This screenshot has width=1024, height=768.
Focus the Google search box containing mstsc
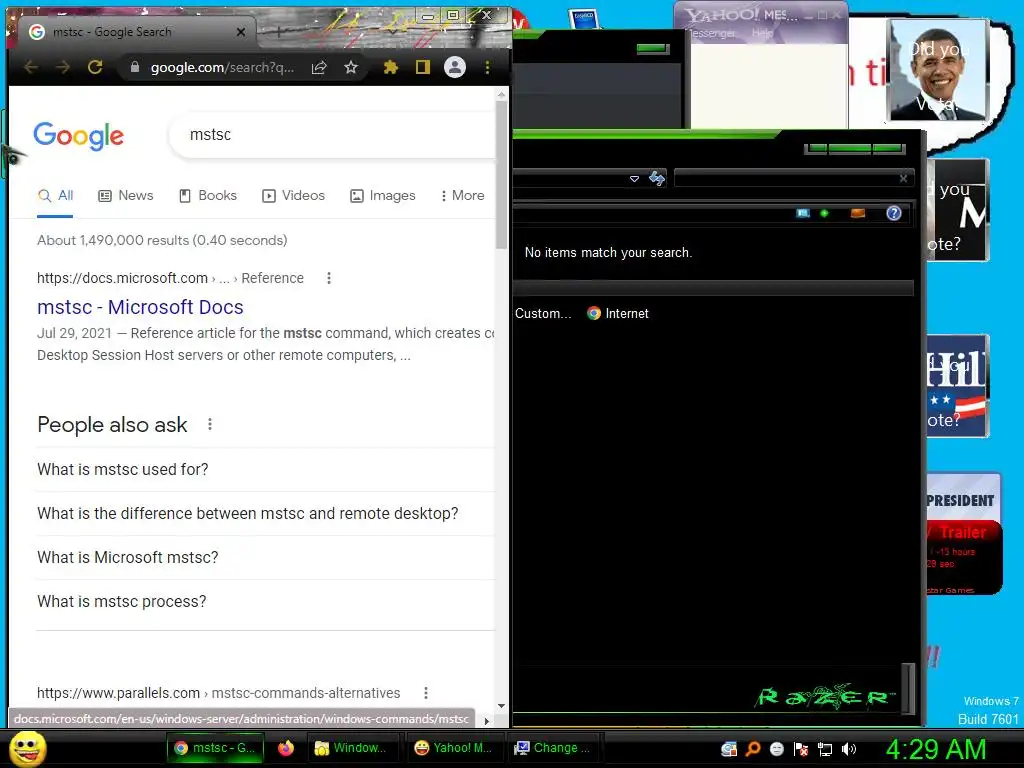[x=333, y=135]
